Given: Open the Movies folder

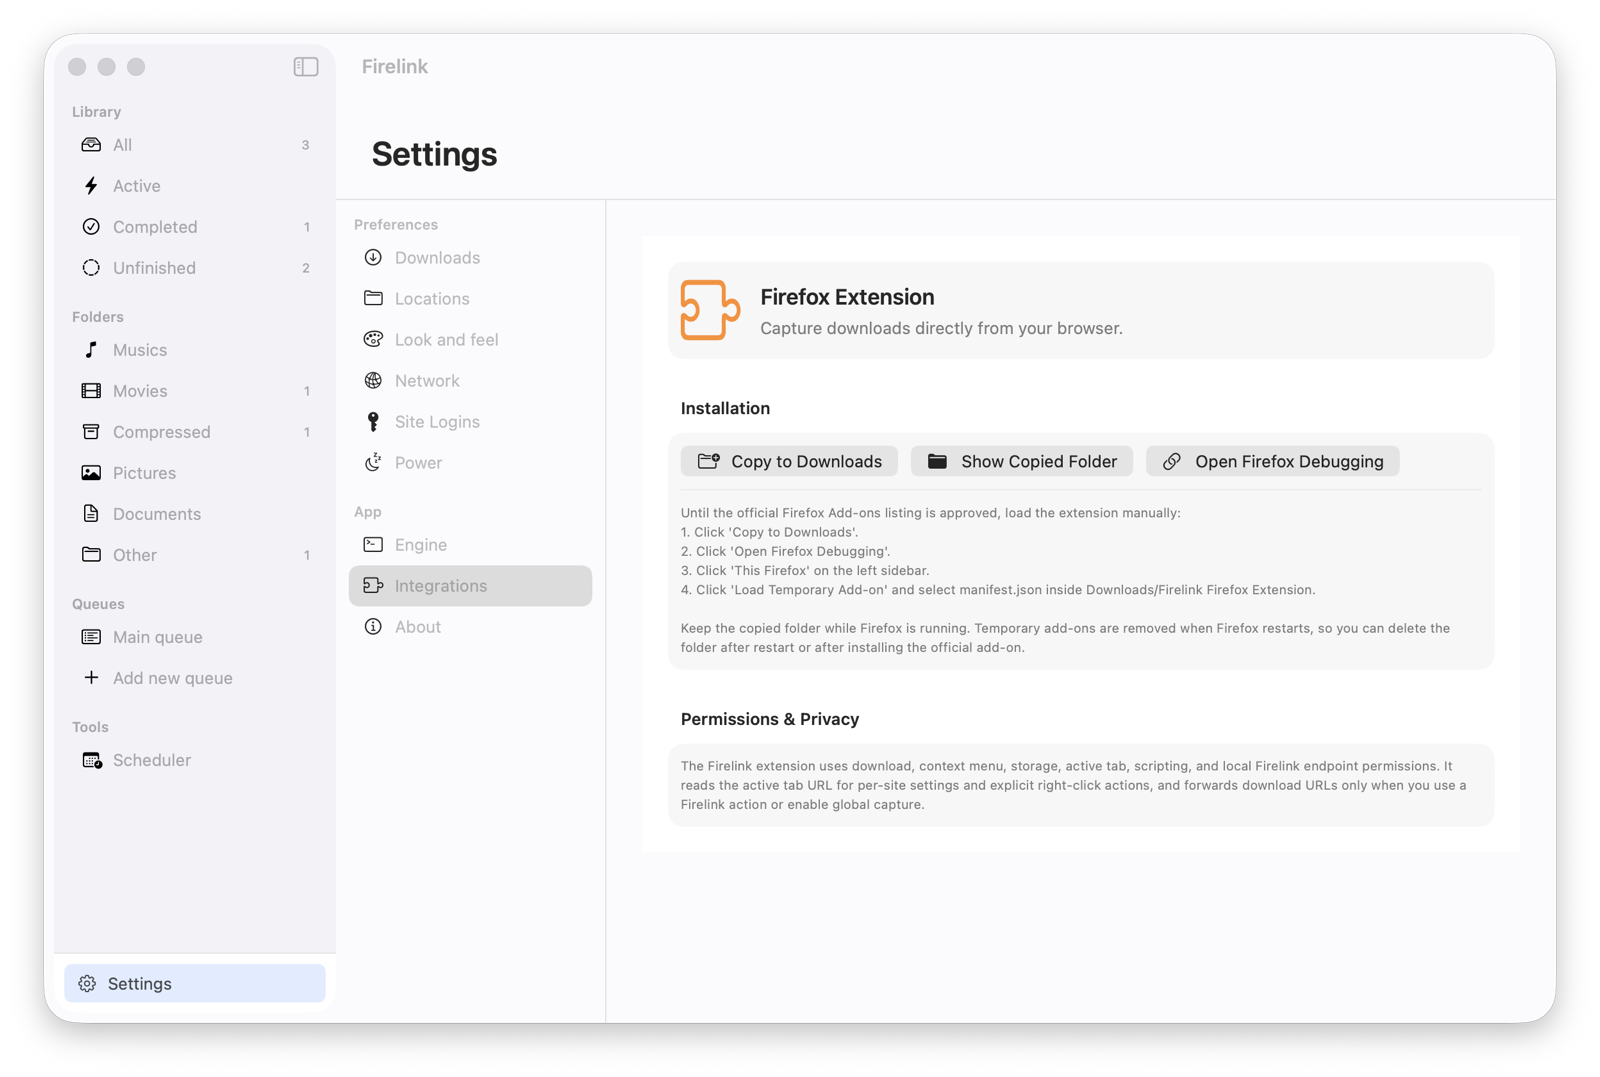Looking at the screenshot, I should click(195, 391).
